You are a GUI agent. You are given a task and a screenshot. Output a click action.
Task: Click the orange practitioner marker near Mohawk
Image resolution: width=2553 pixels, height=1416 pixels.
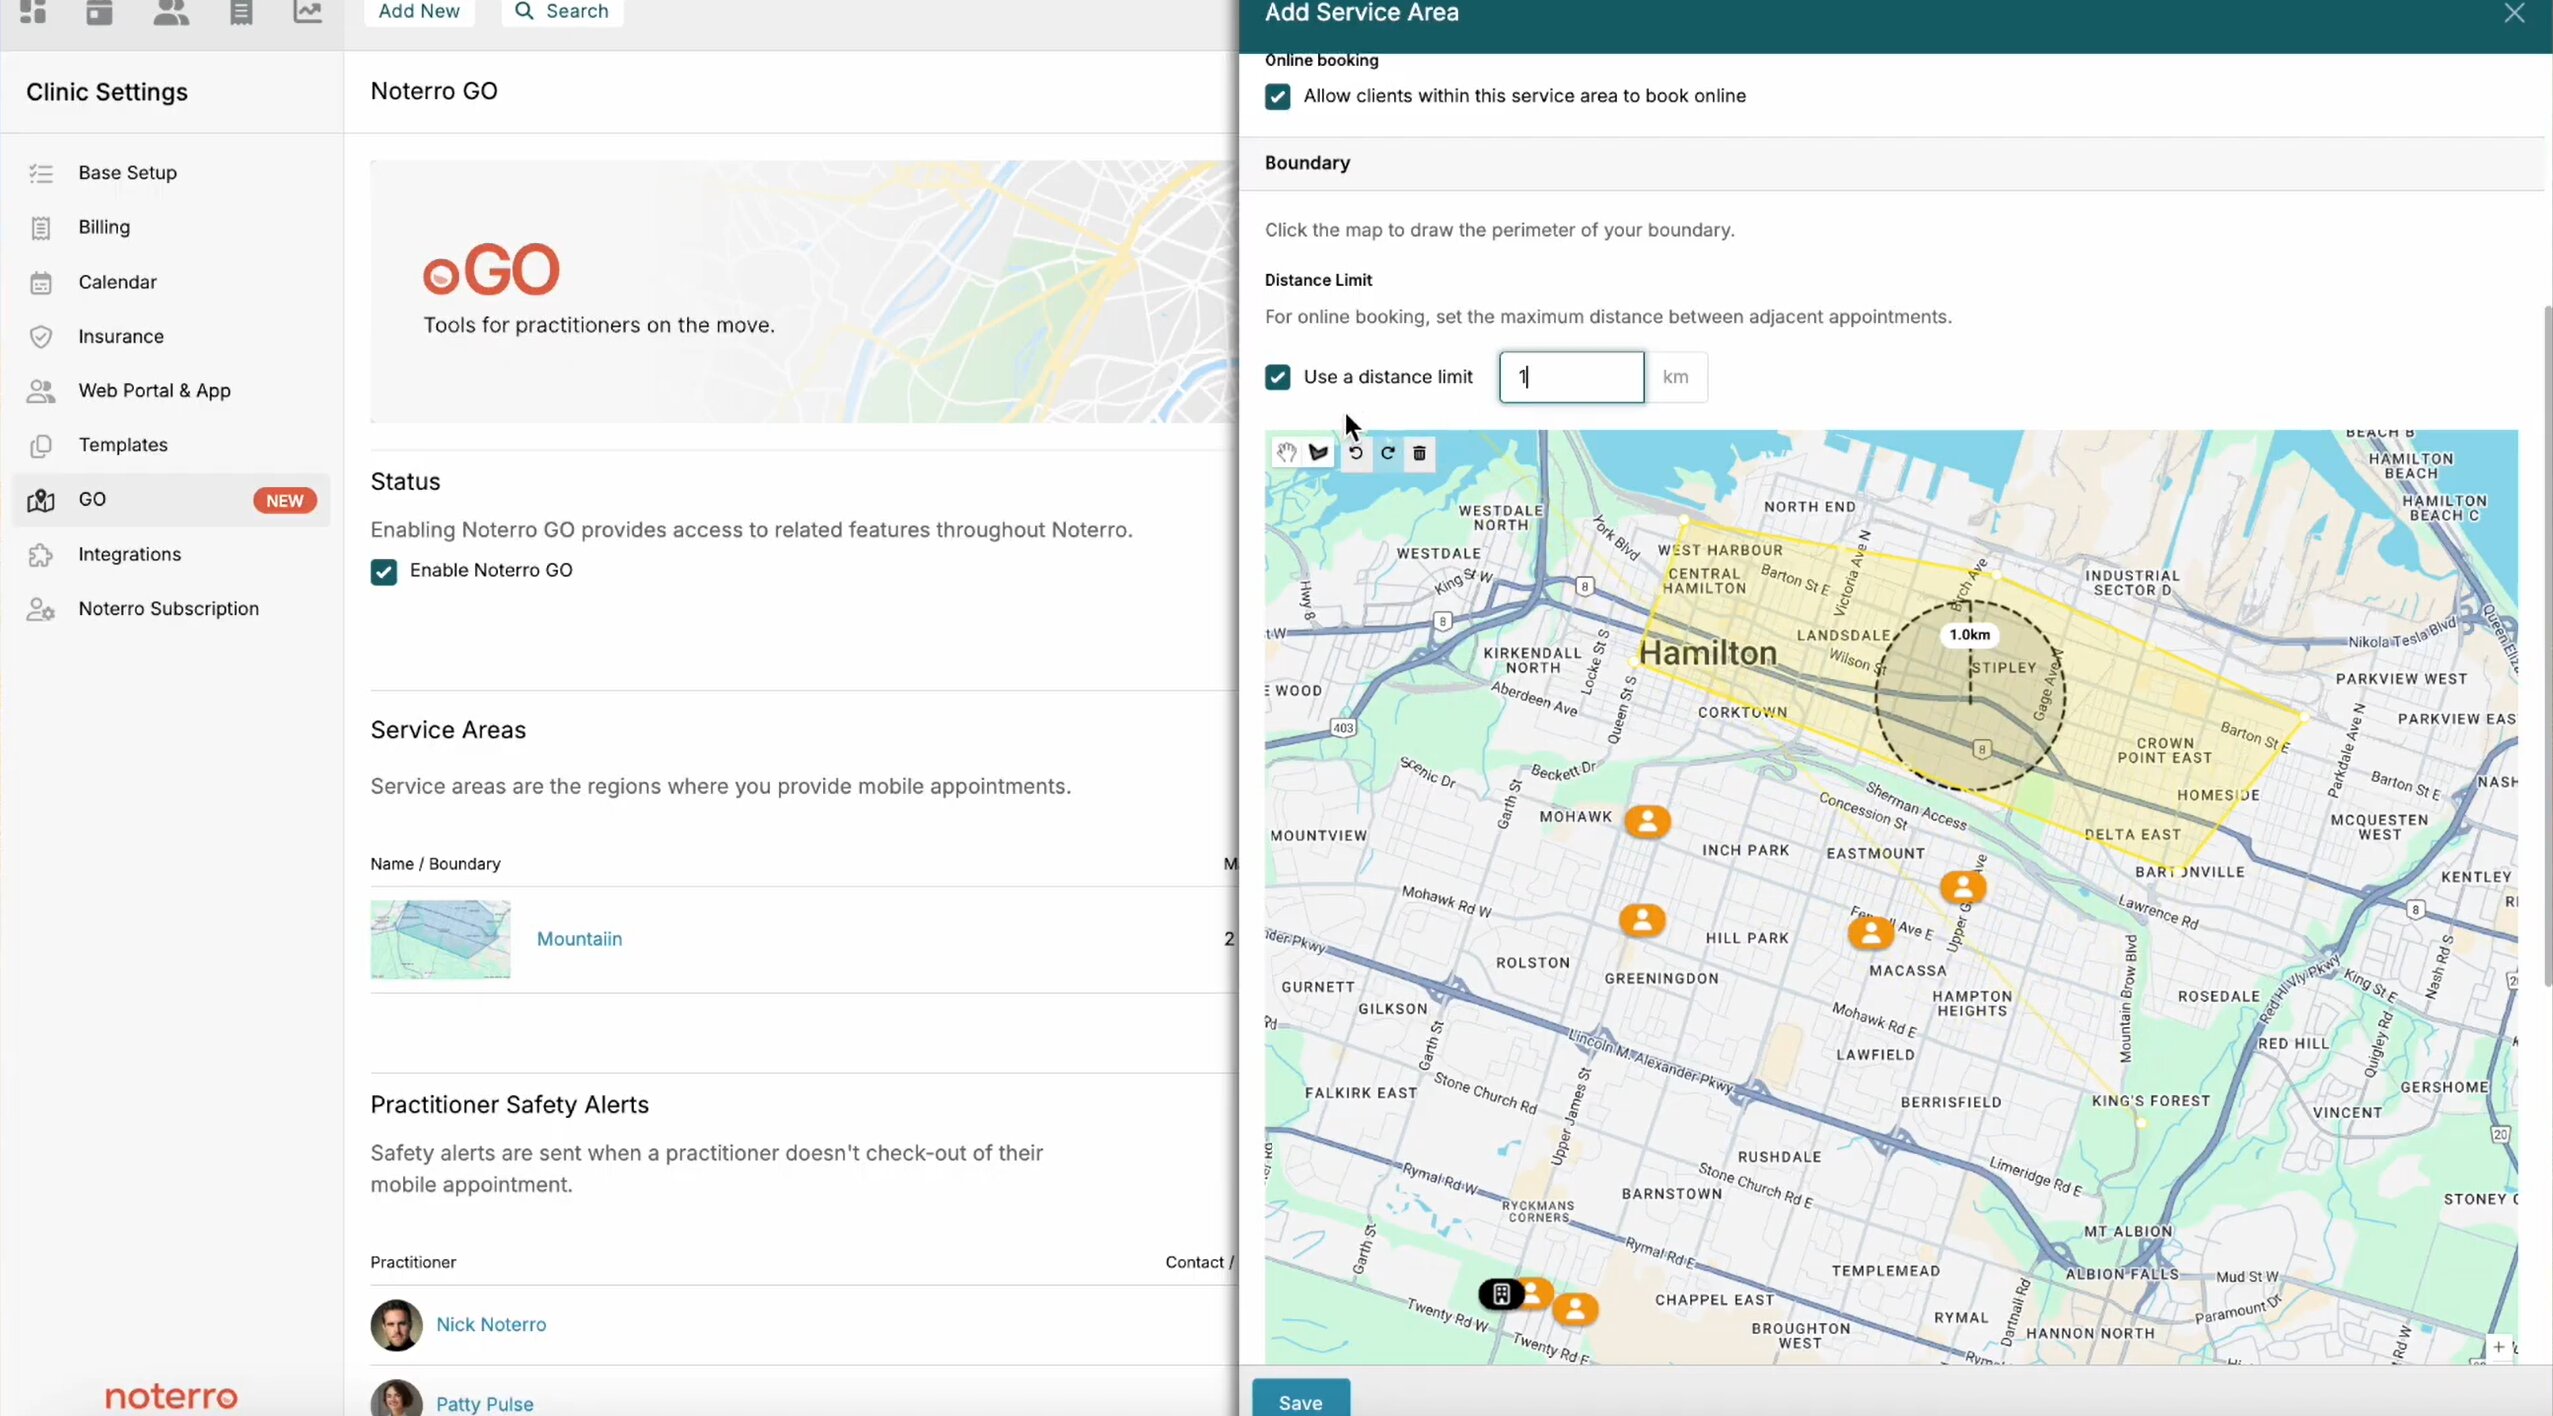(1647, 821)
